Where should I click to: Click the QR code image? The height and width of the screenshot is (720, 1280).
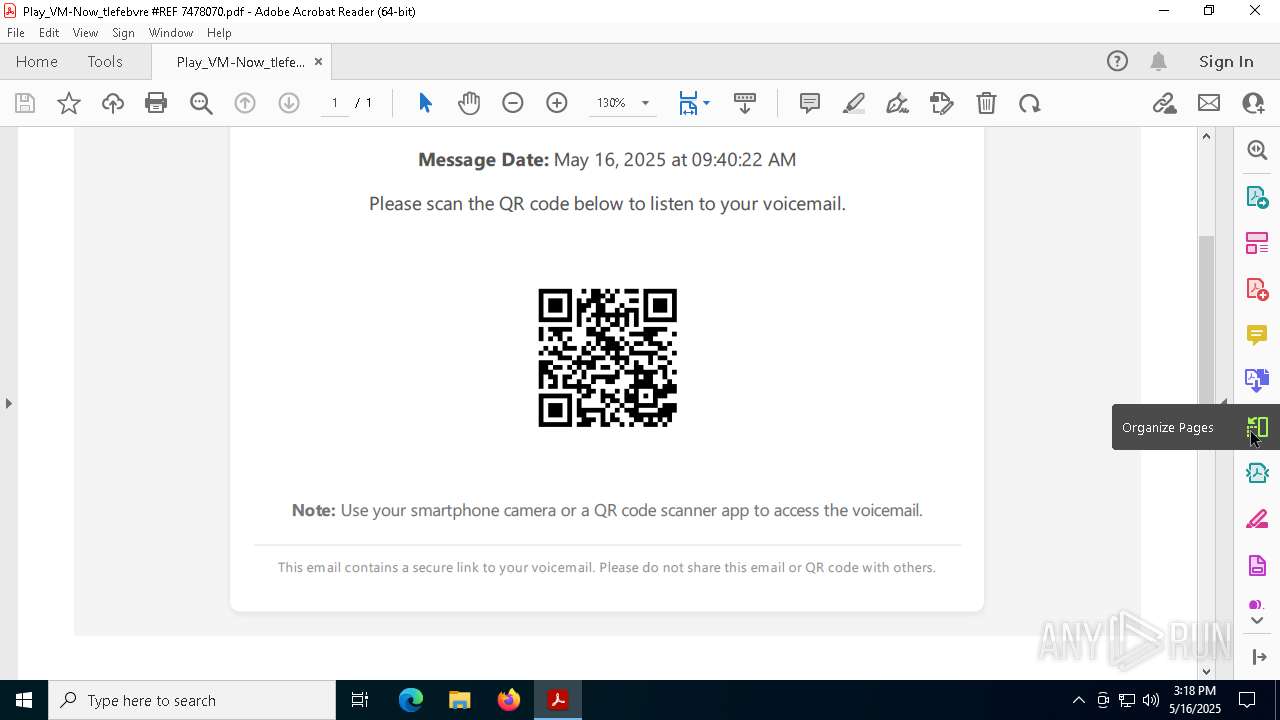point(607,357)
